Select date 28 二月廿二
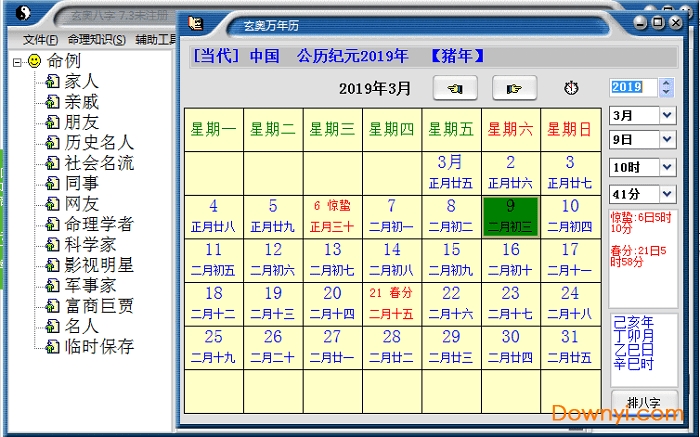700x437 pixels. 392,348
